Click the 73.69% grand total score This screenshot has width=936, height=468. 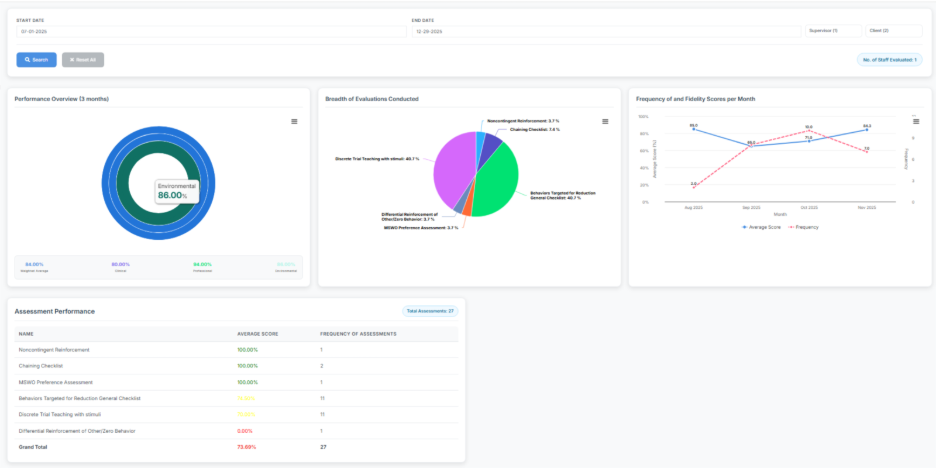point(247,447)
